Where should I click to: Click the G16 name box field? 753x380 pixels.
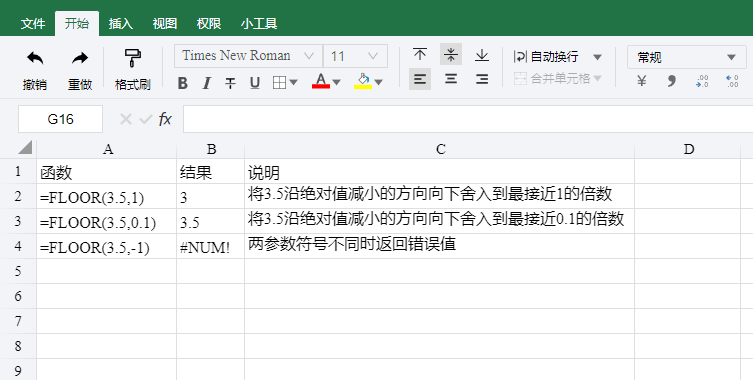coord(61,119)
